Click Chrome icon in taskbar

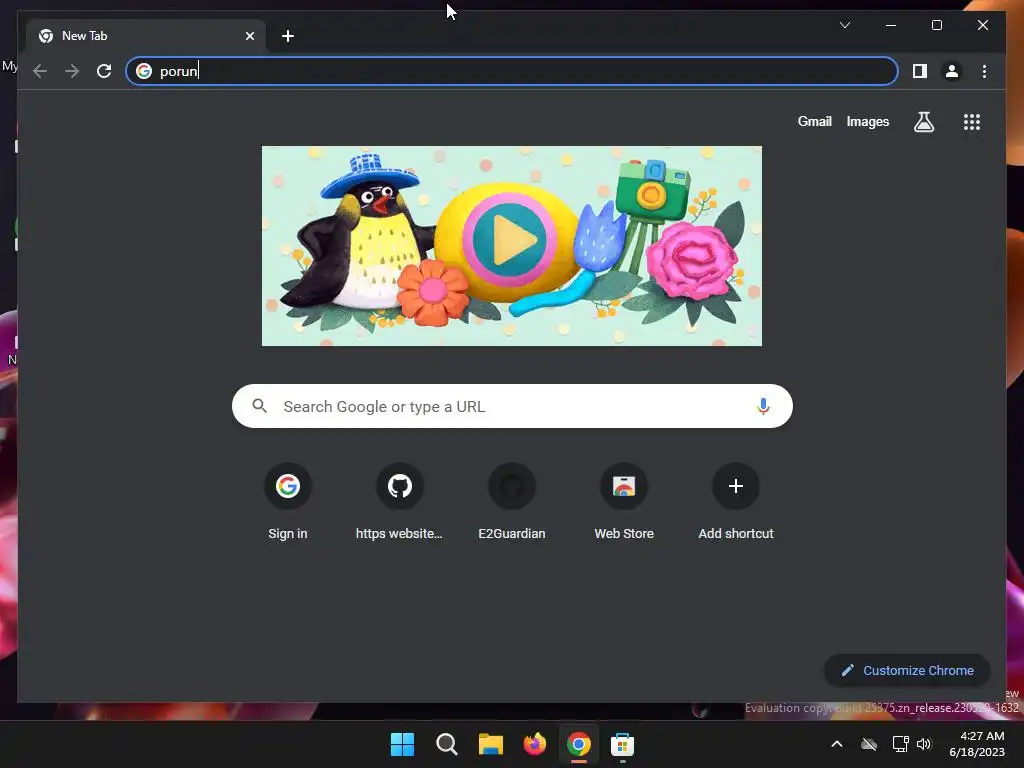point(579,744)
